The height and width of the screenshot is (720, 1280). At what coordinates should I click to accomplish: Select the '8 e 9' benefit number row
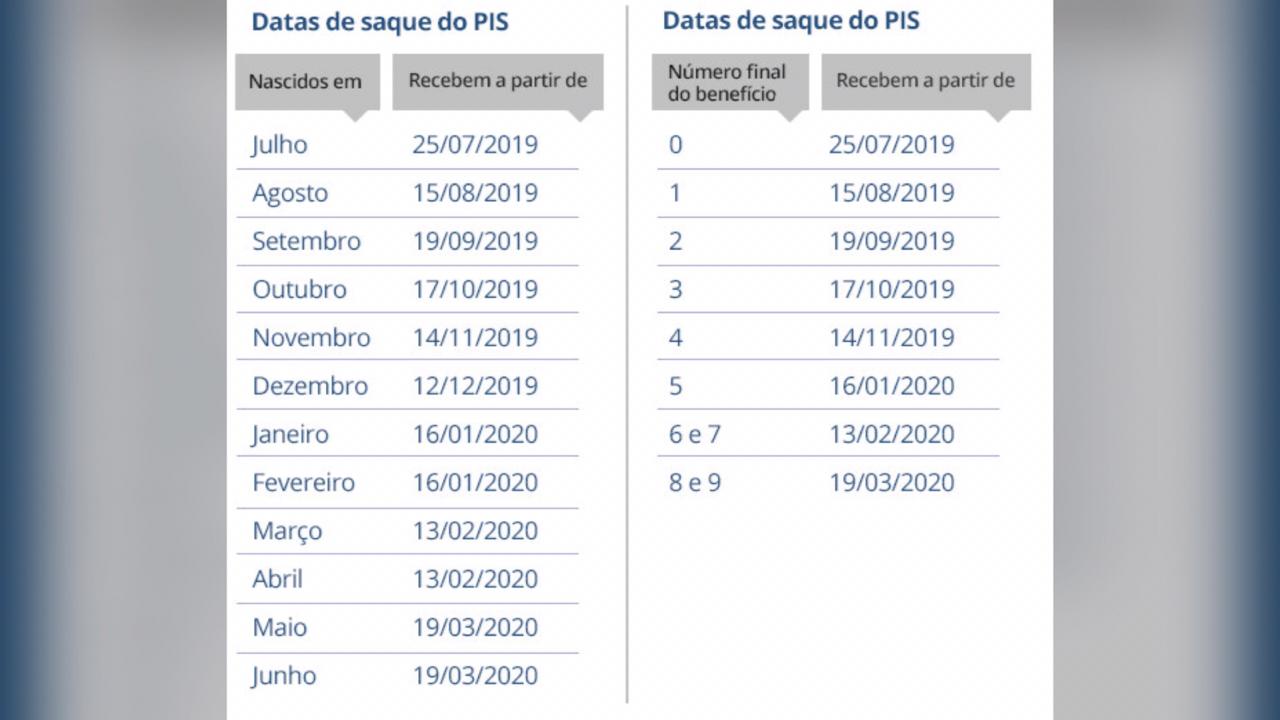point(828,483)
